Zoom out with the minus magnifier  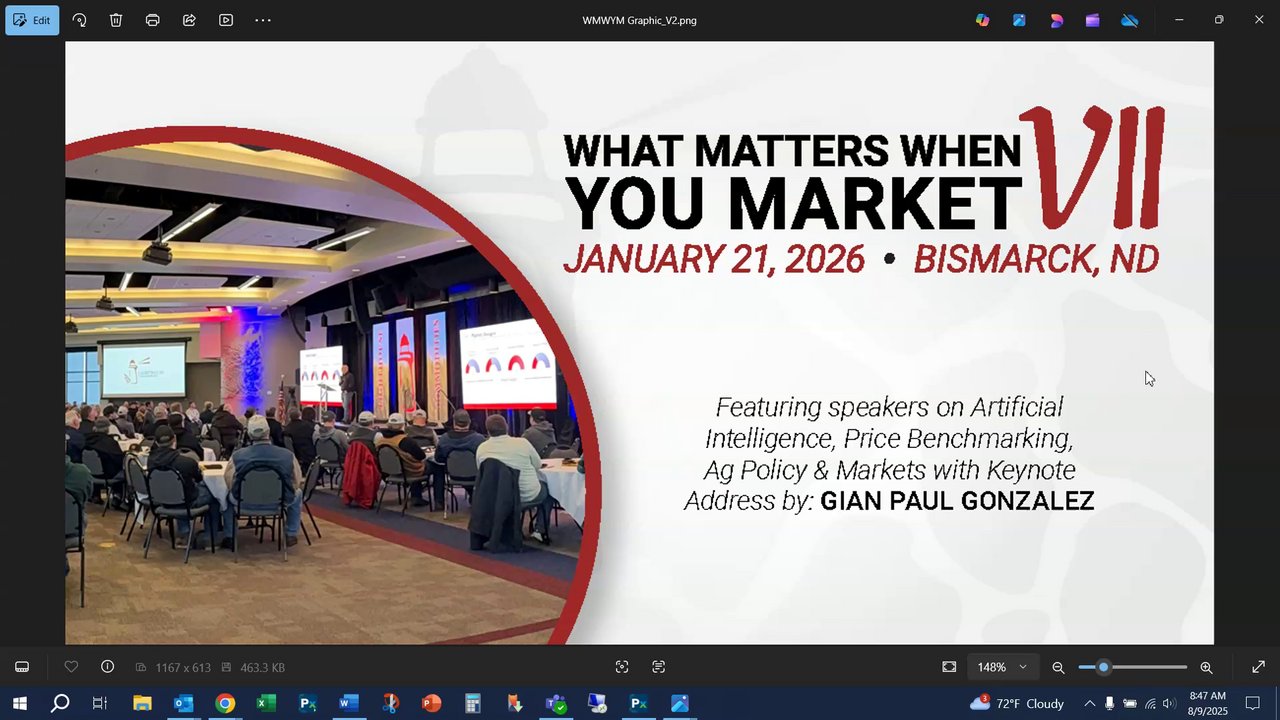1058,667
